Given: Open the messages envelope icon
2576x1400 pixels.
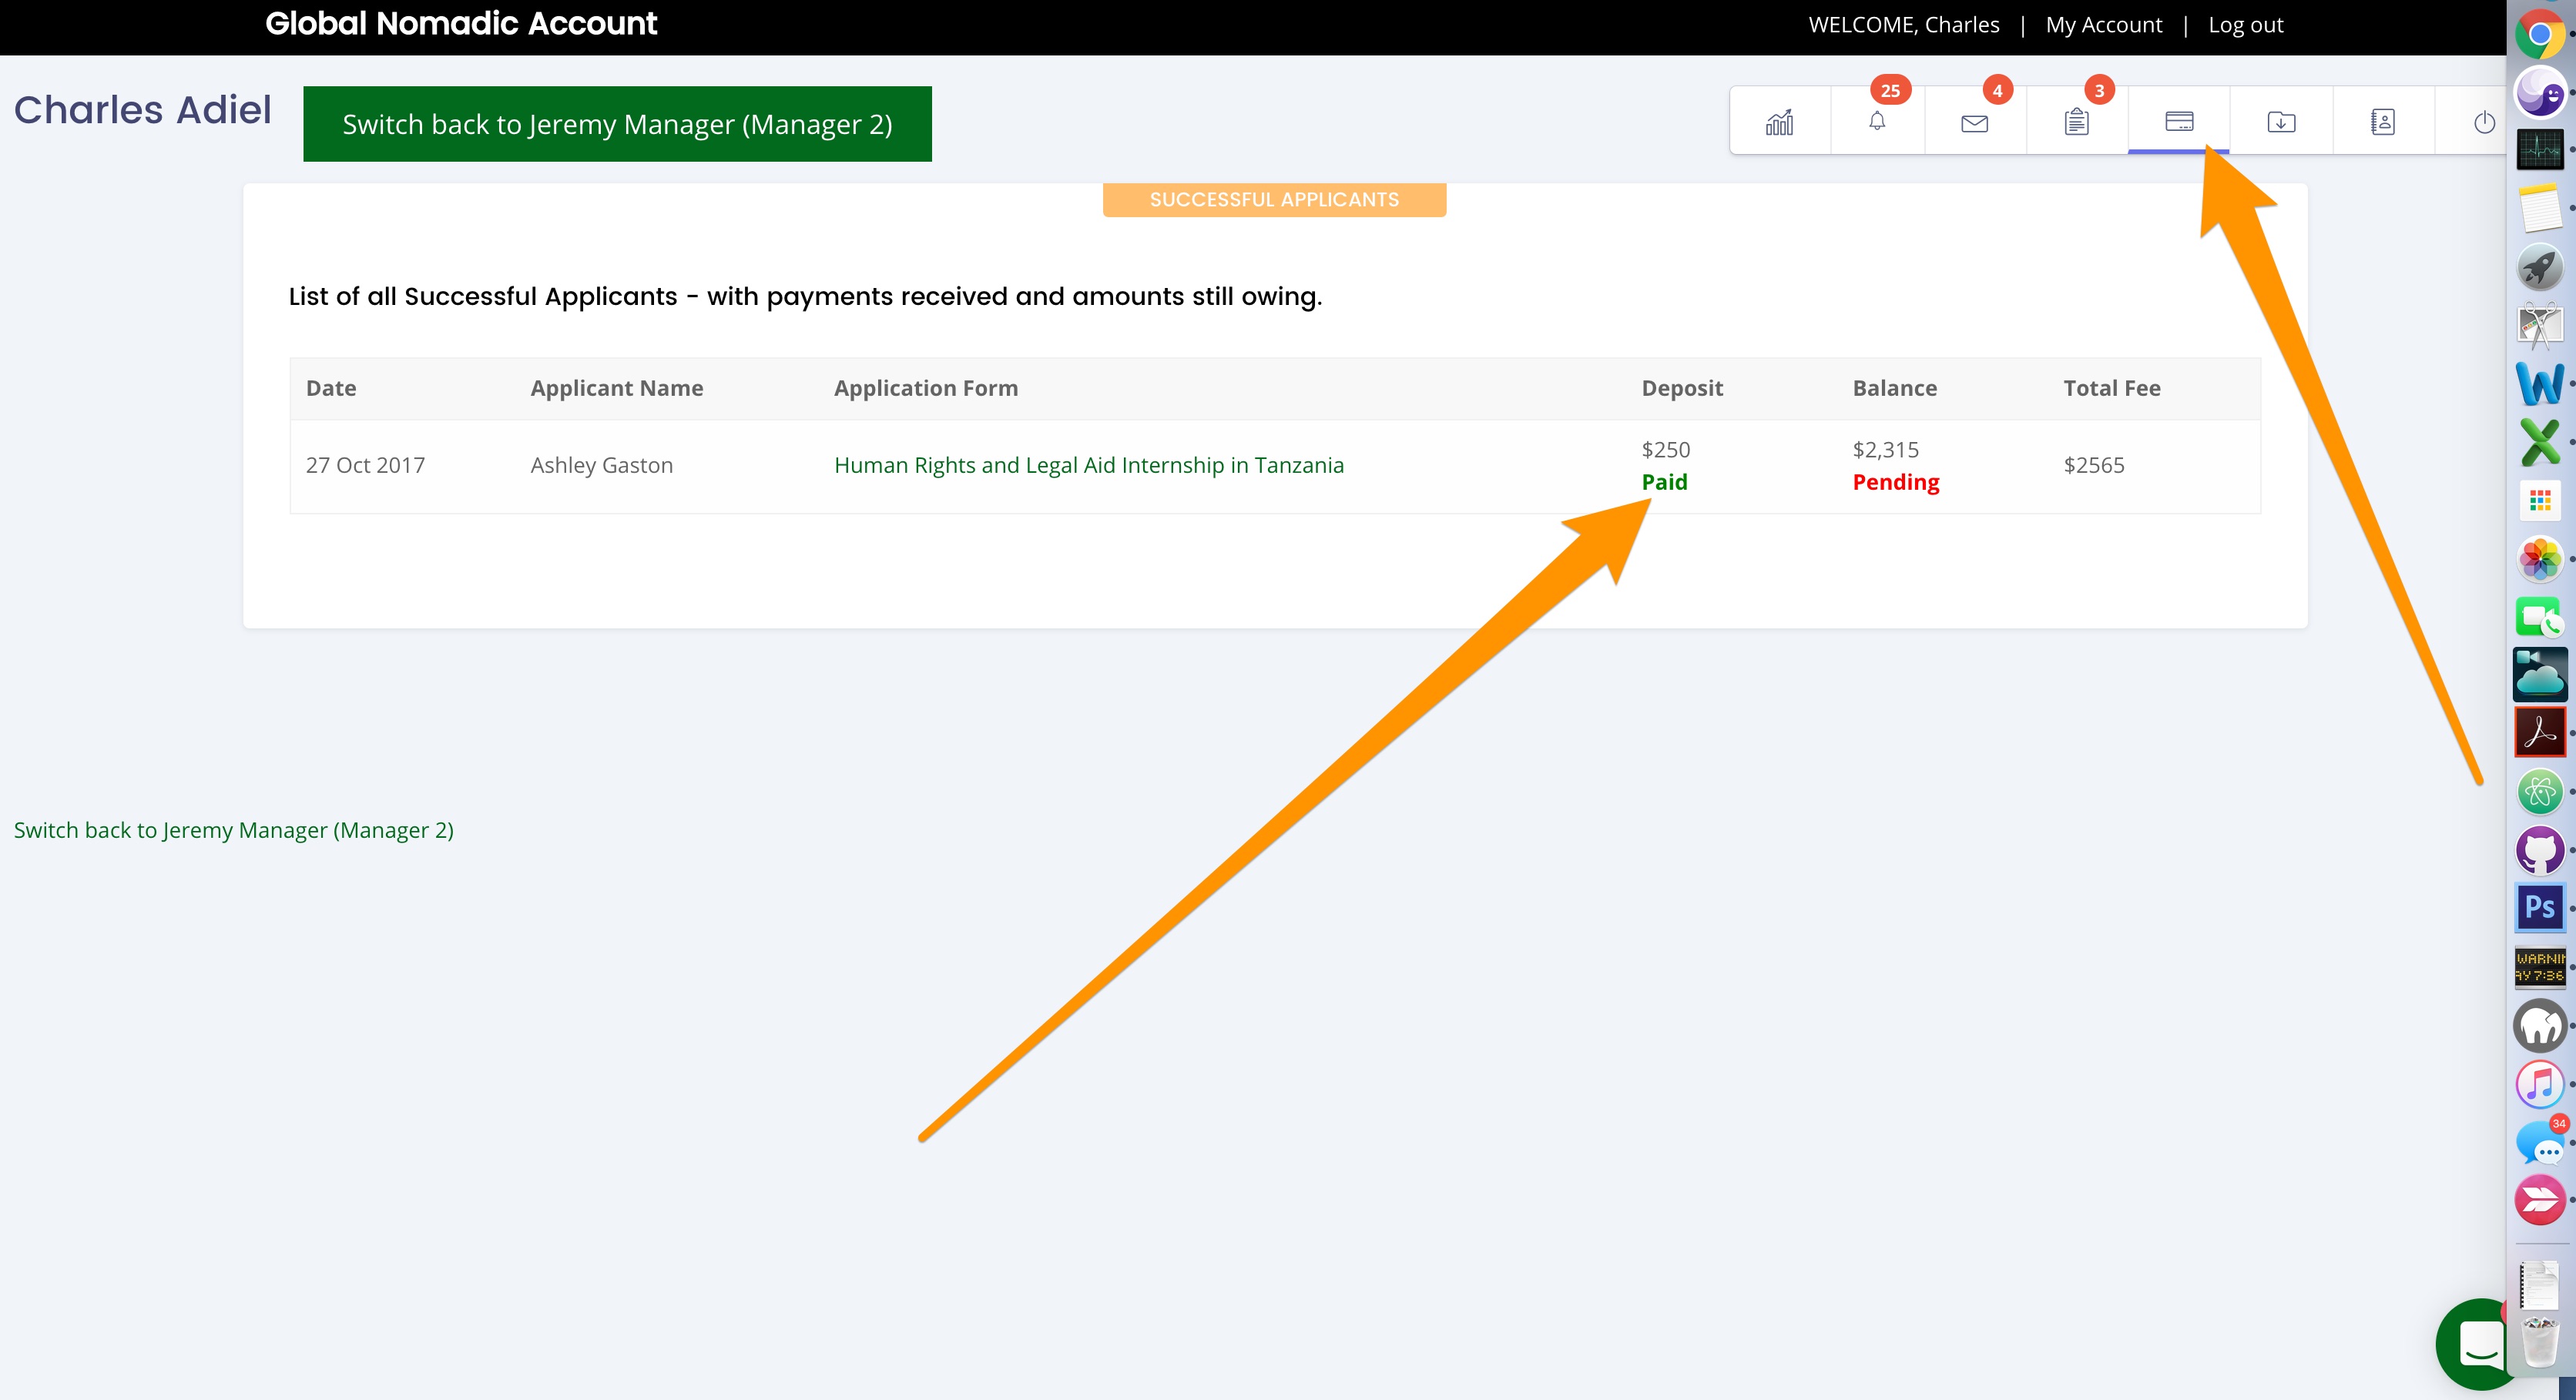Looking at the screenshot, I should point(1974,123).
